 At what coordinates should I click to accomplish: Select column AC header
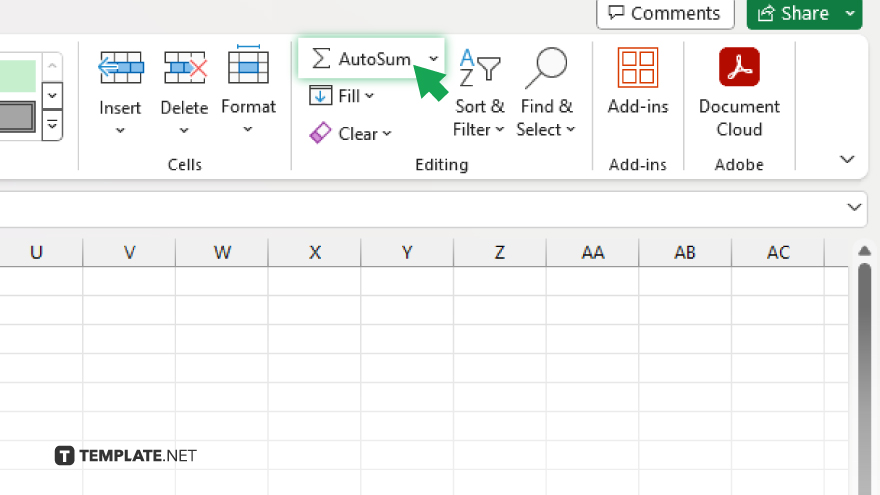point(778,253)
